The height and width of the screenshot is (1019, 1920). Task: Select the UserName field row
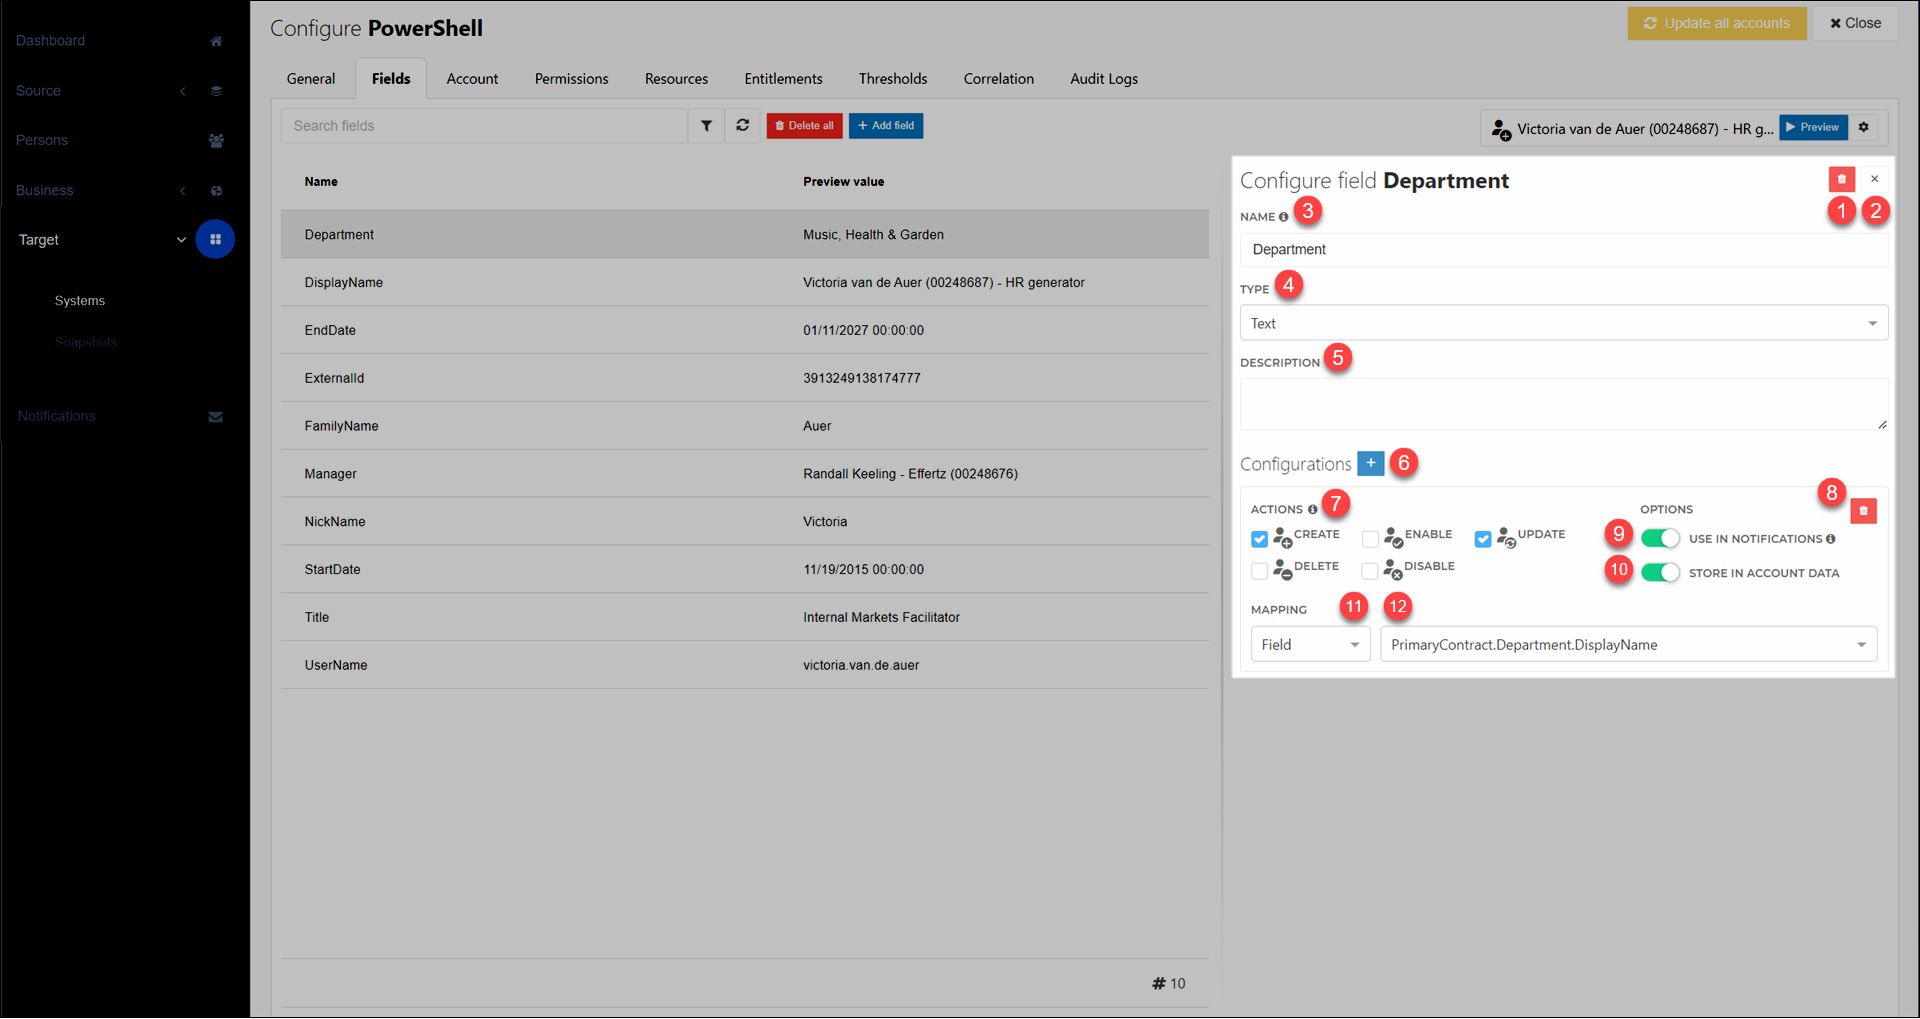tap(745, 665)
